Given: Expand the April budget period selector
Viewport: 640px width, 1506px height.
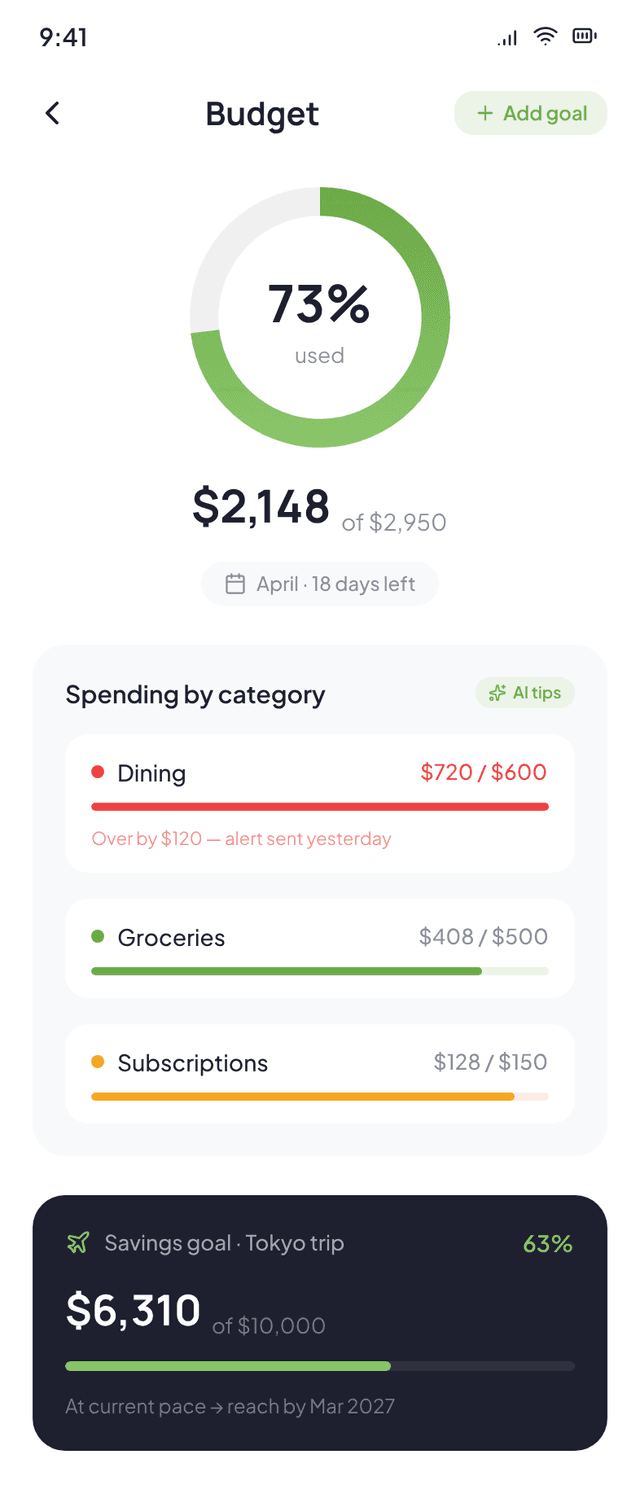Looking at the screenshot, I should coord(319,583).
